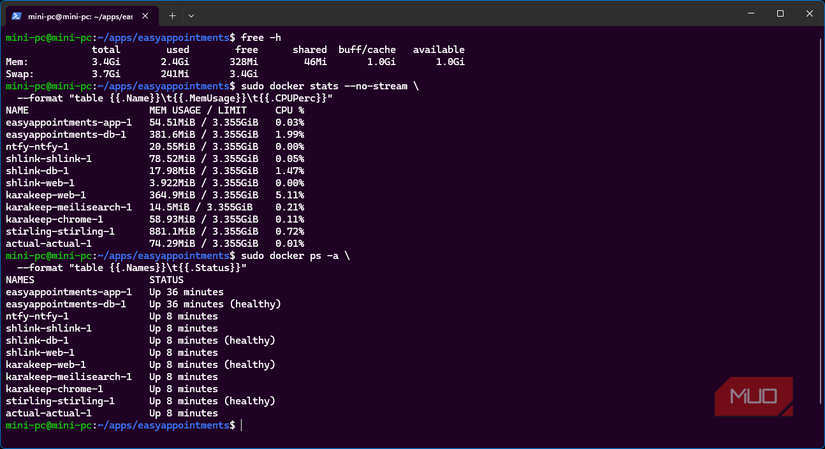The height and width of the screenshot is (449, 825).
Task: Click actual-actual-1 in the stats table
Action: click(49, 243)
